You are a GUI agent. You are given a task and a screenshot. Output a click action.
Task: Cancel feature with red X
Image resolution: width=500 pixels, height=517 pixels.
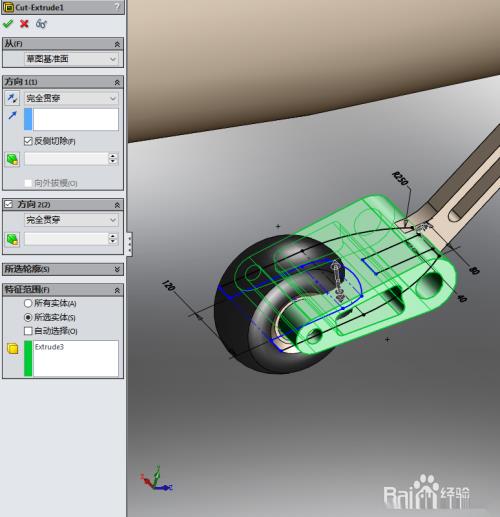24,24
